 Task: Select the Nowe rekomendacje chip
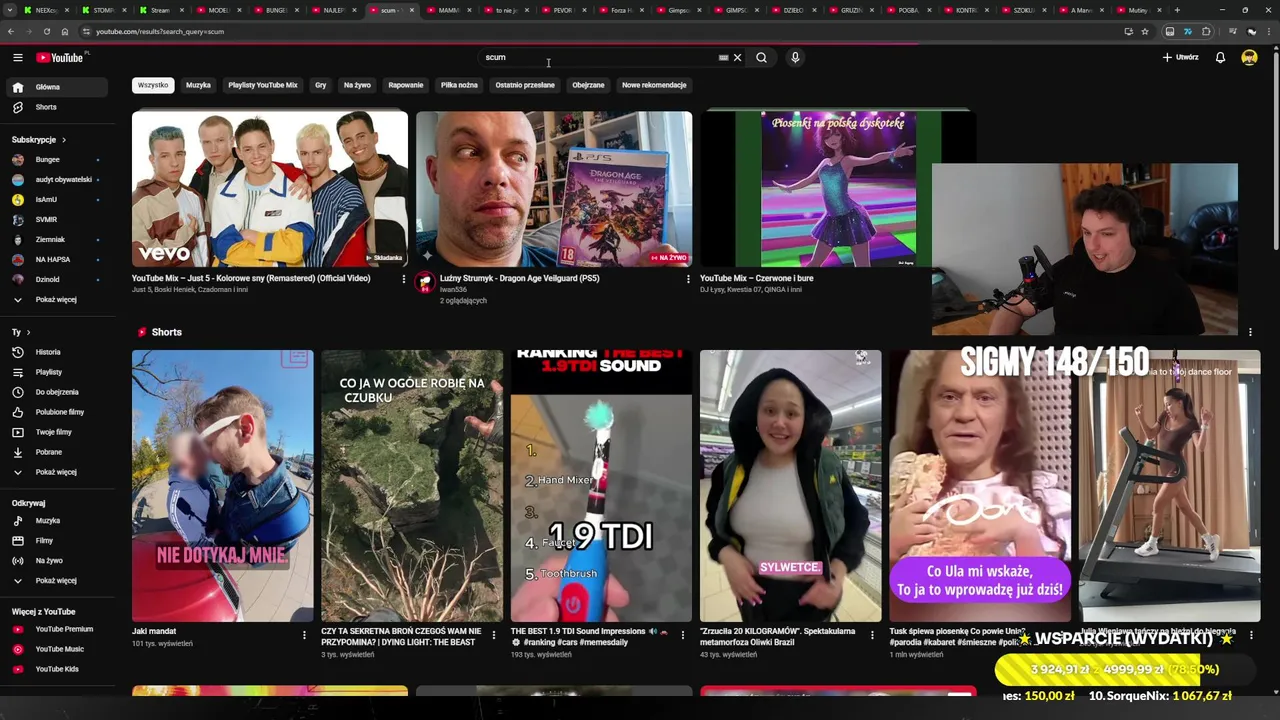pos(654,85)
